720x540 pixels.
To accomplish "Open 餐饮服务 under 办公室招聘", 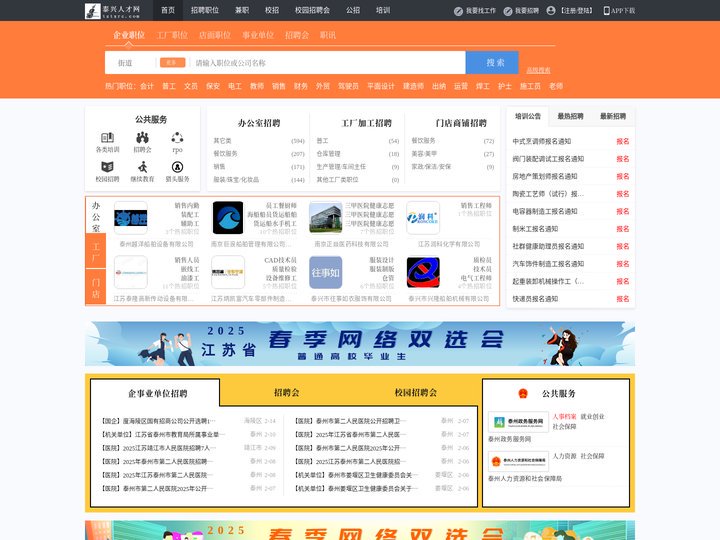I will point(225,154).
